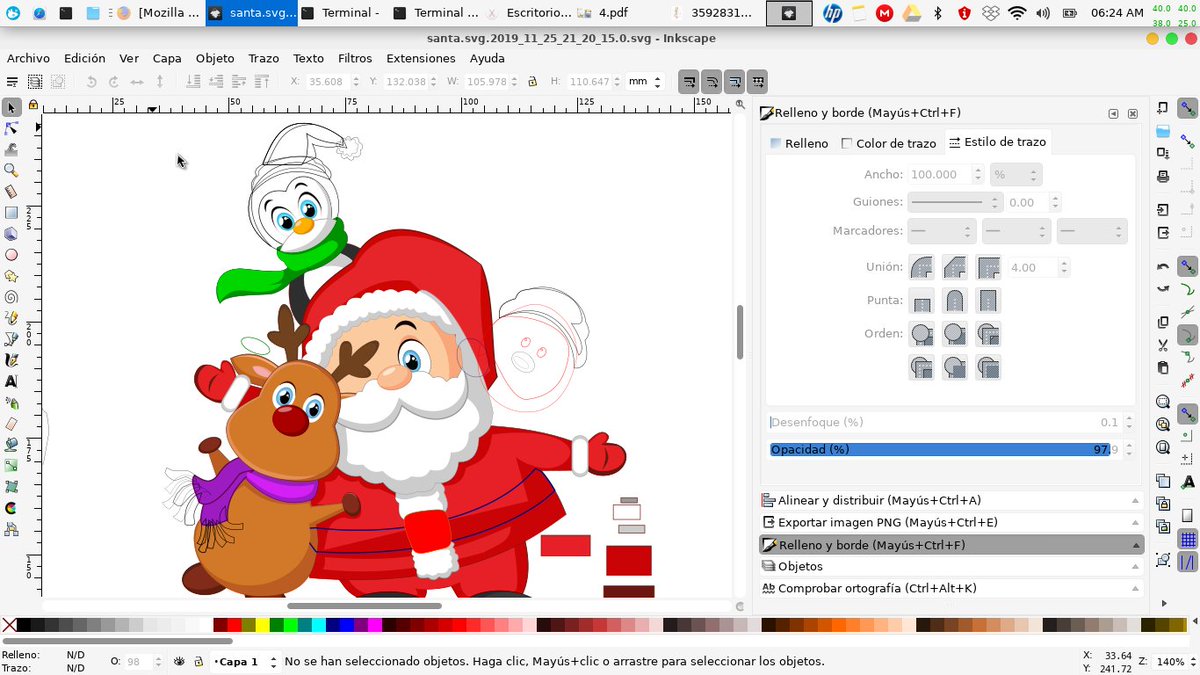Select the Selector arrow tool
Viewport: 1200px width, 675px height.
click(12, 107)
